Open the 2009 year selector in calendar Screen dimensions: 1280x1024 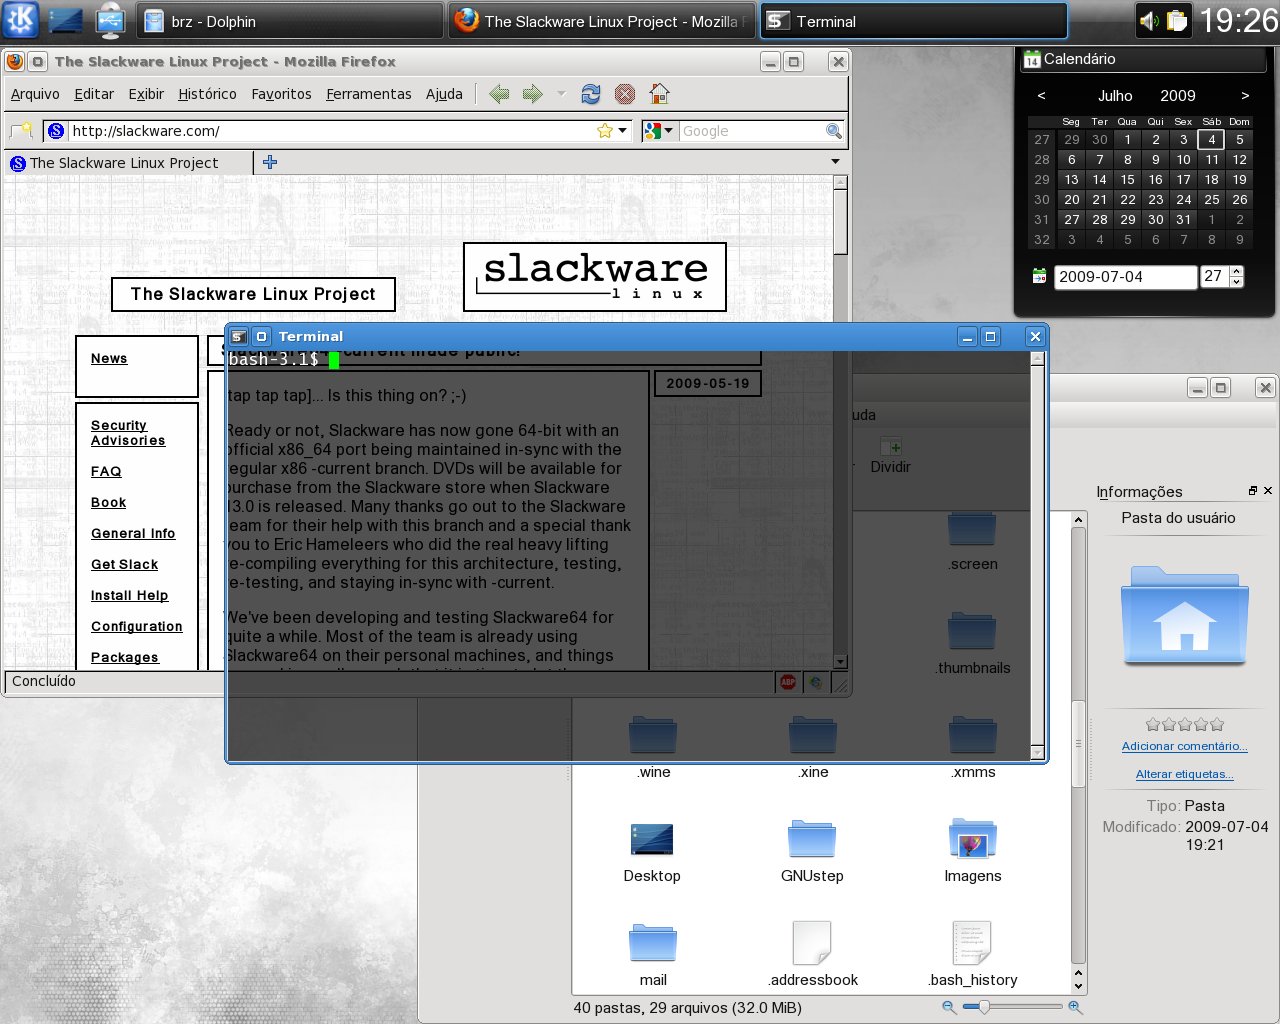1178,96
